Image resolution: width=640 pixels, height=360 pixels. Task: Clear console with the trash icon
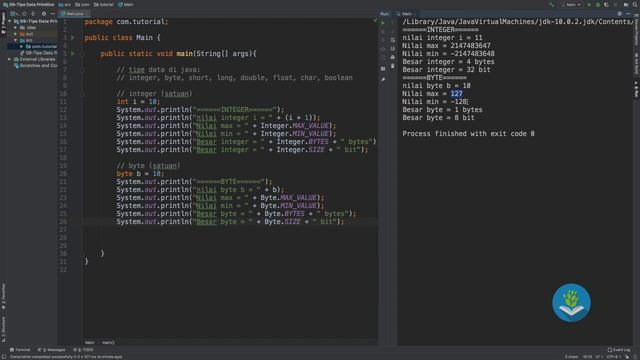(x=393, y=66)
